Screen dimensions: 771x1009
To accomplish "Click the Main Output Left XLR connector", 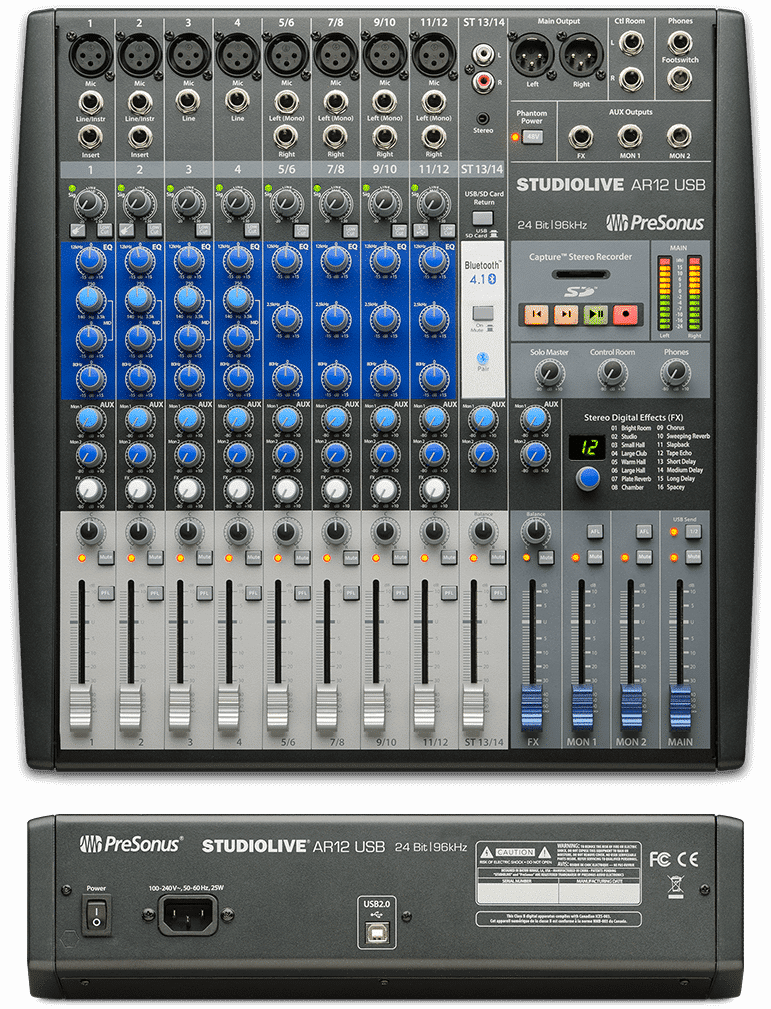I will click(532, 55).
